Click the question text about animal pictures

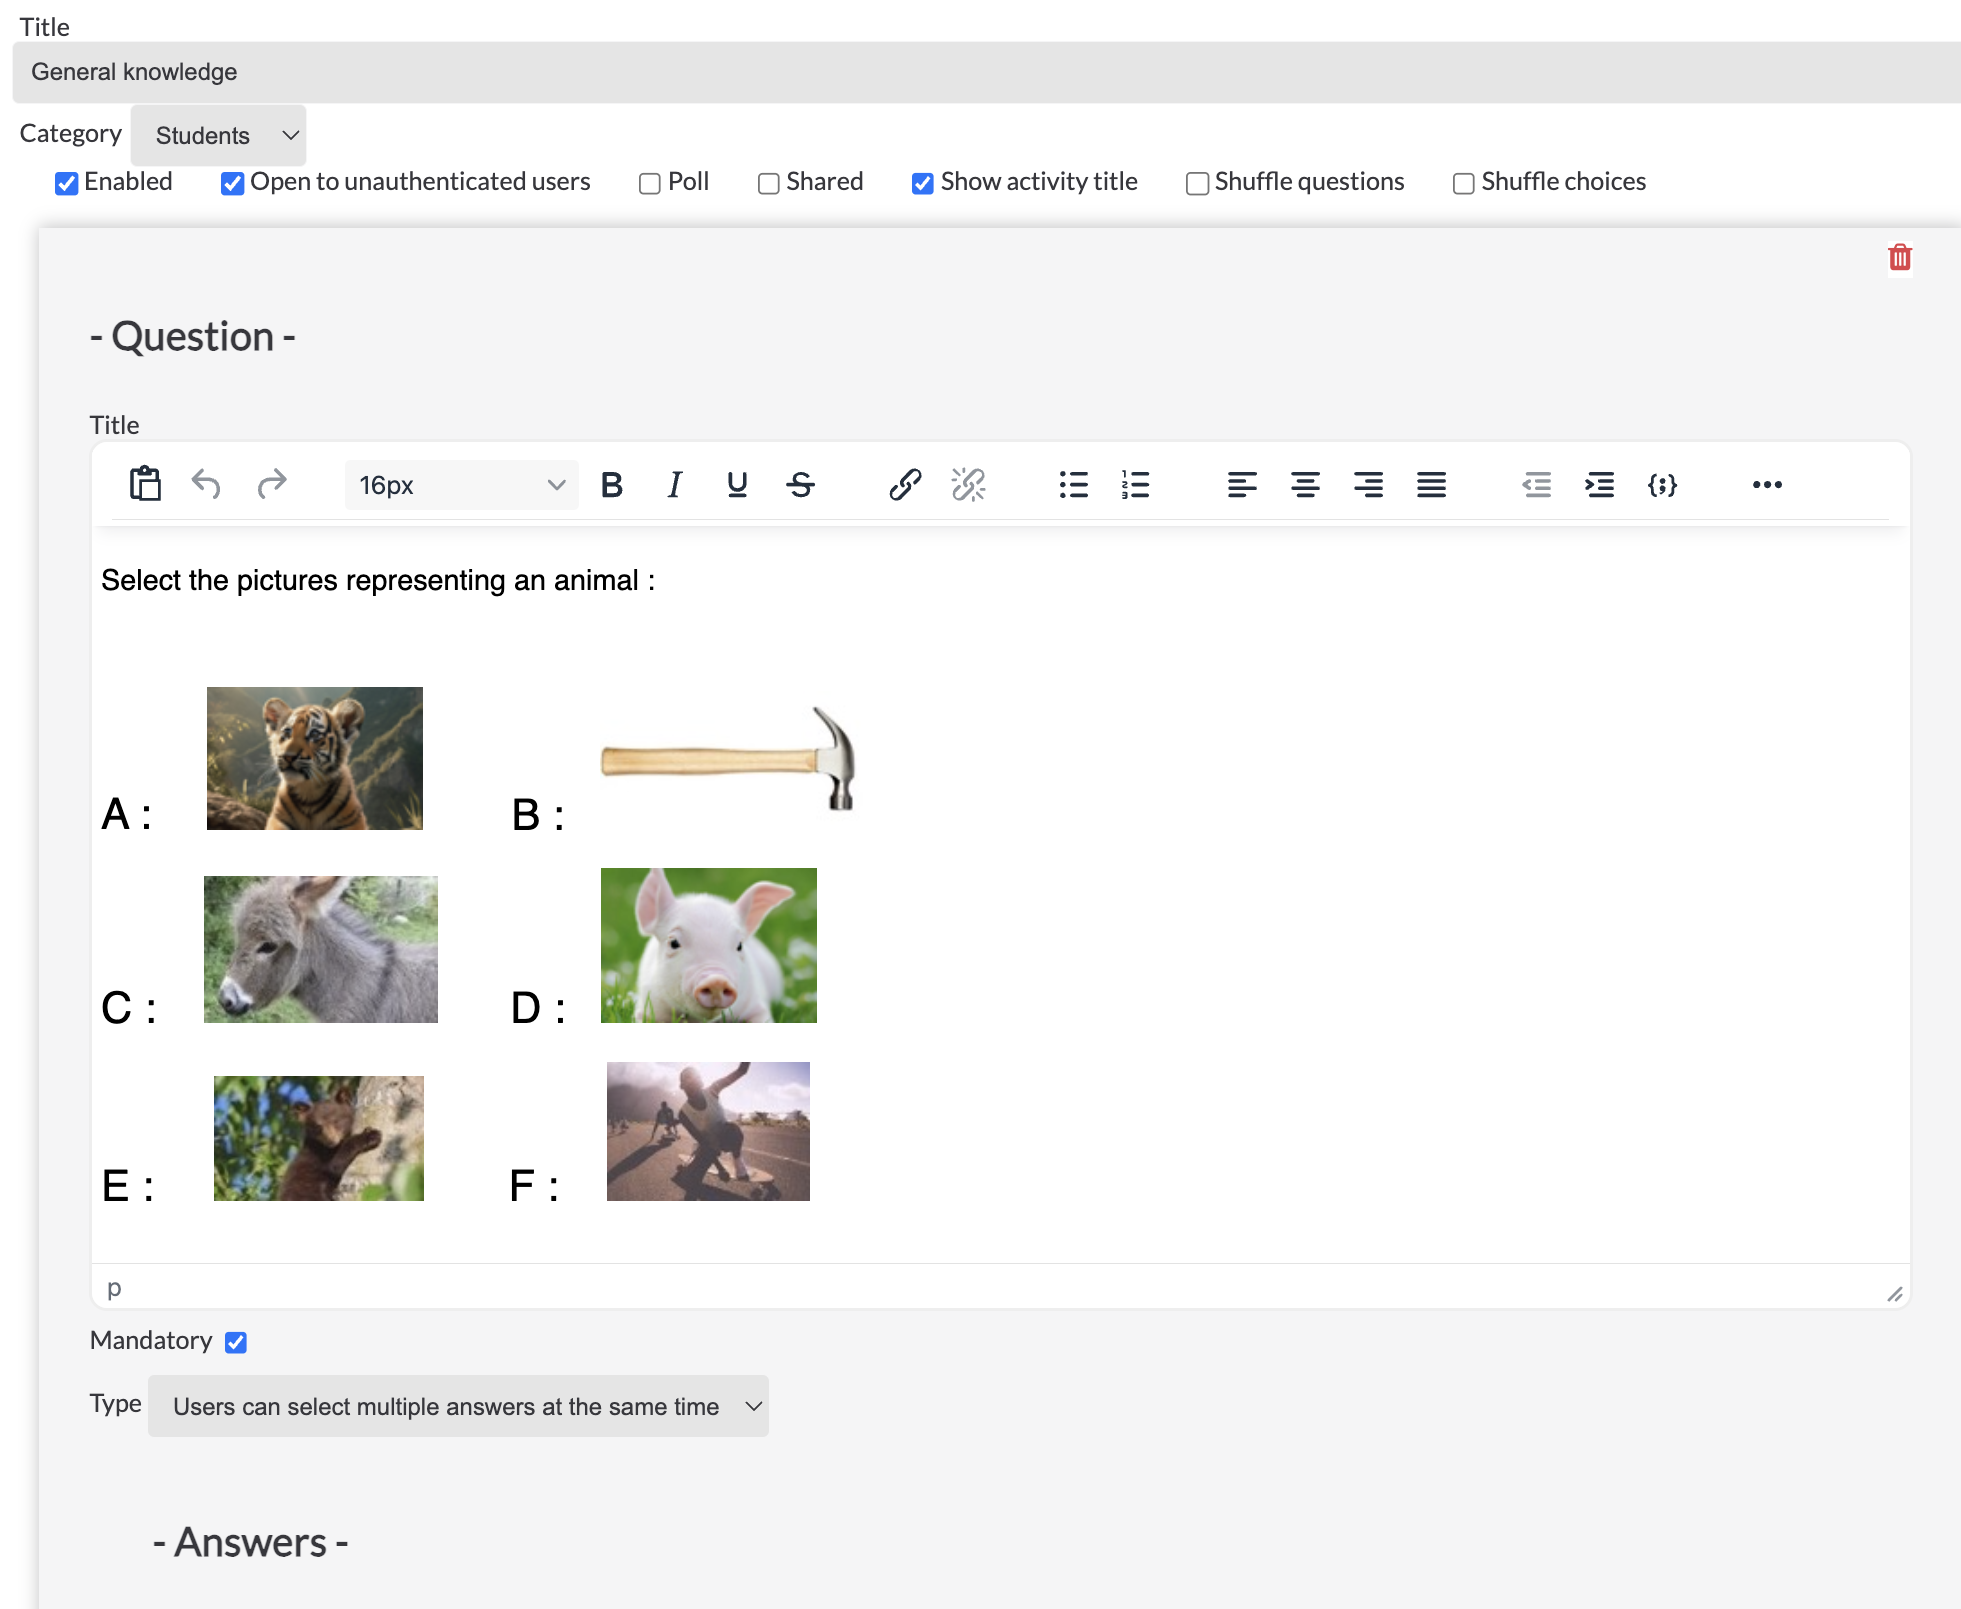[x=378, y=580]
